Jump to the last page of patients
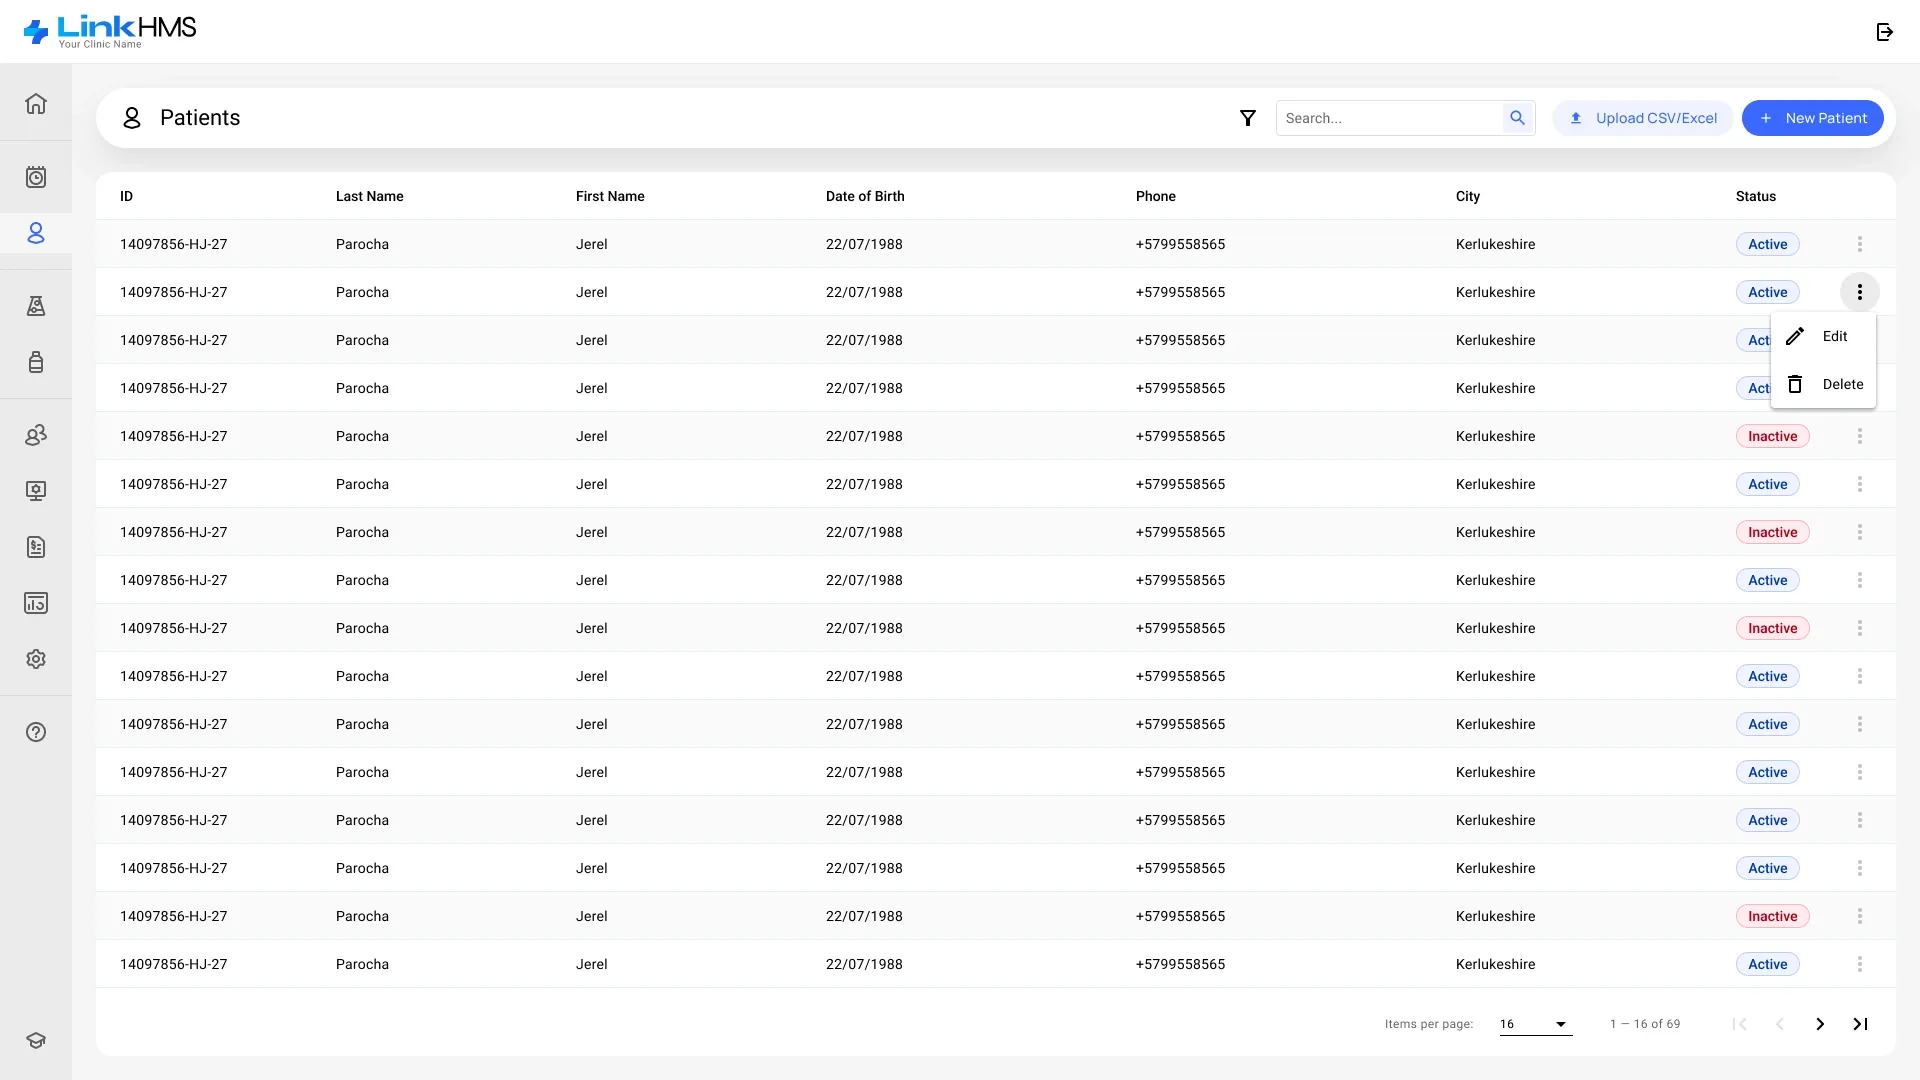This screenshot has width=1920, height=1080. click(x=1860, y=1024)
